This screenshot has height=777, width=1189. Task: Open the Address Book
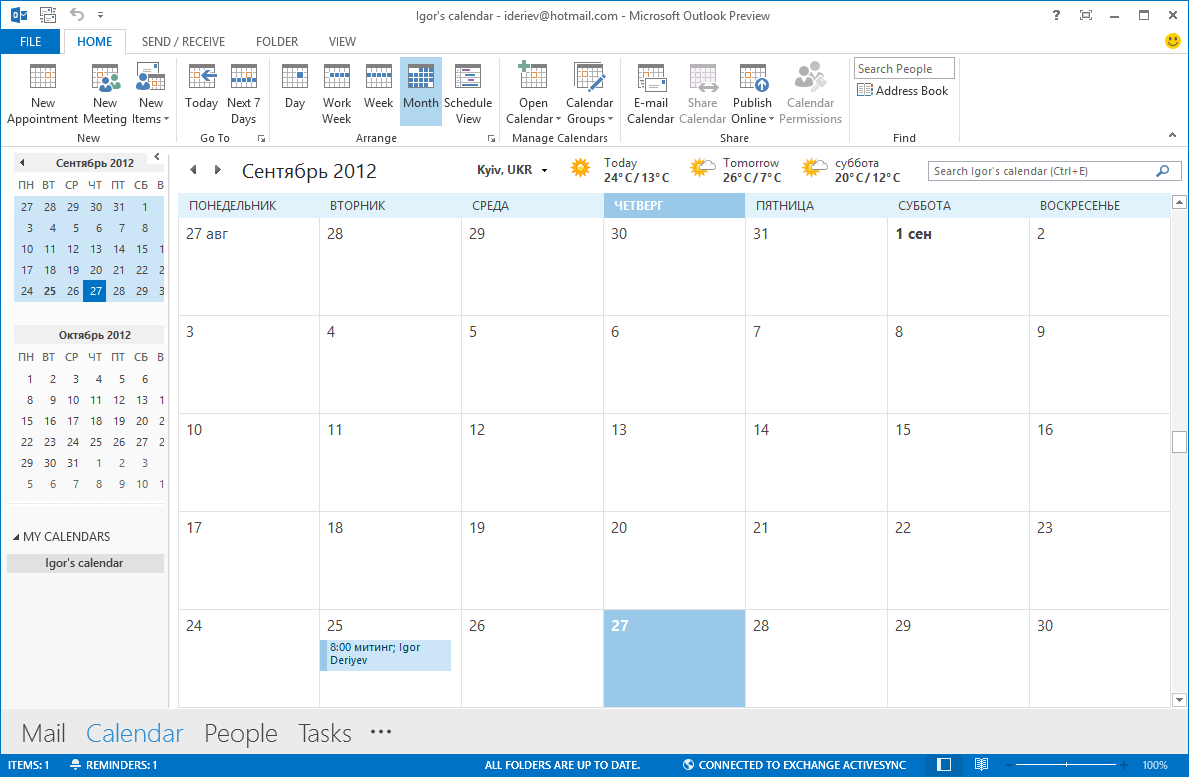tap(902, 90)
